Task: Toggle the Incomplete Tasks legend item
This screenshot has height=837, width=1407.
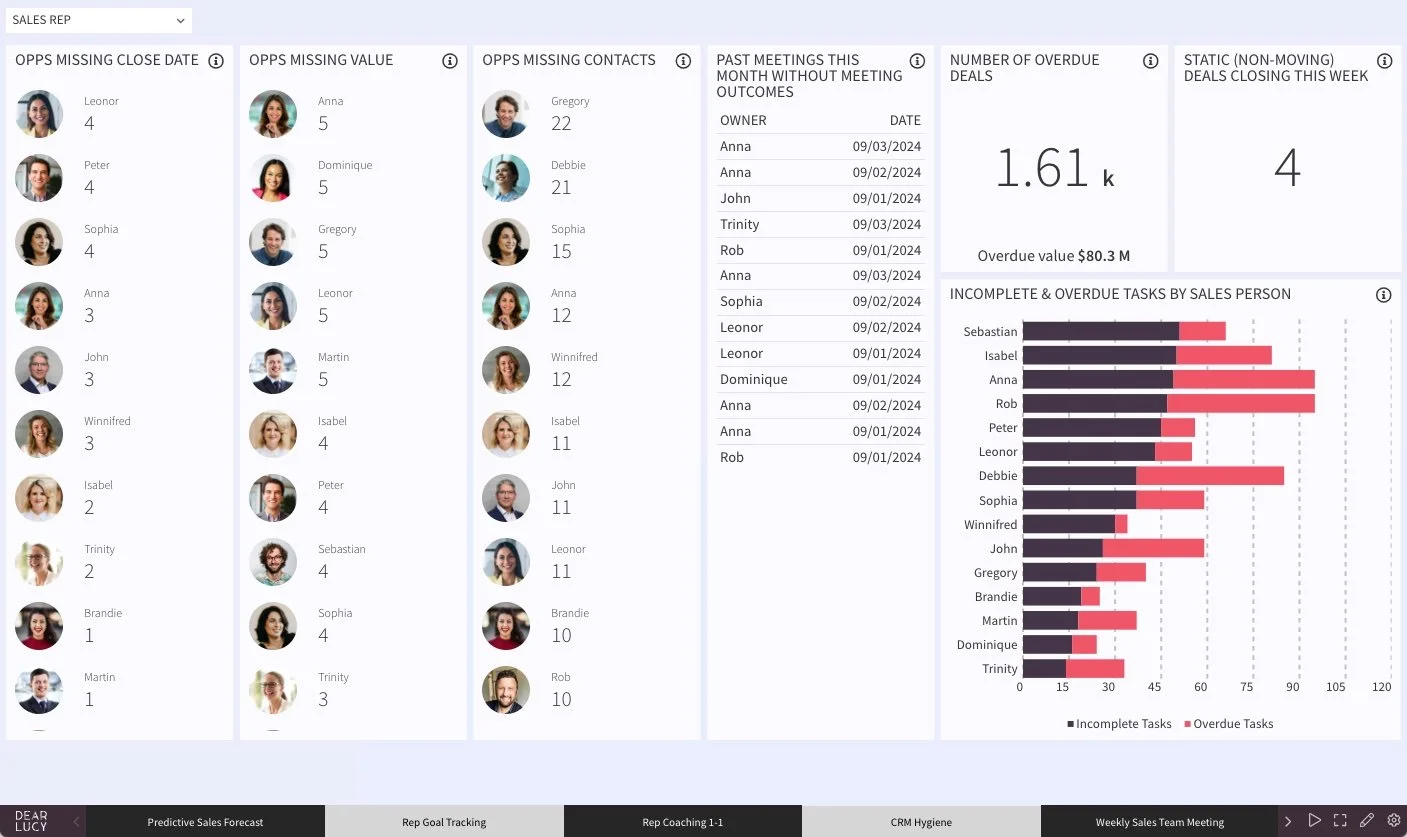Action: point(1117,723)
